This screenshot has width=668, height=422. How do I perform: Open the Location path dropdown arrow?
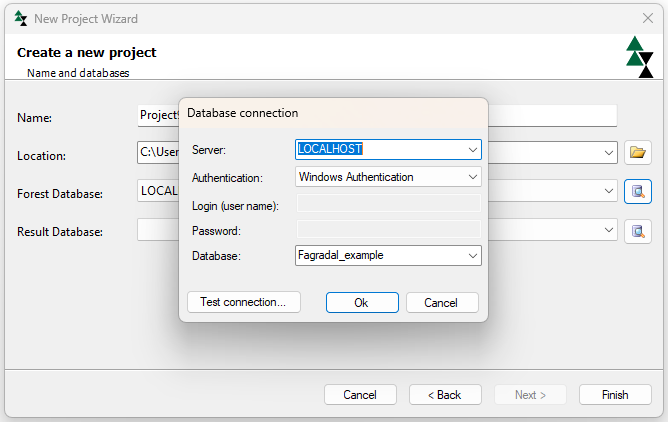tap(609, 153)
